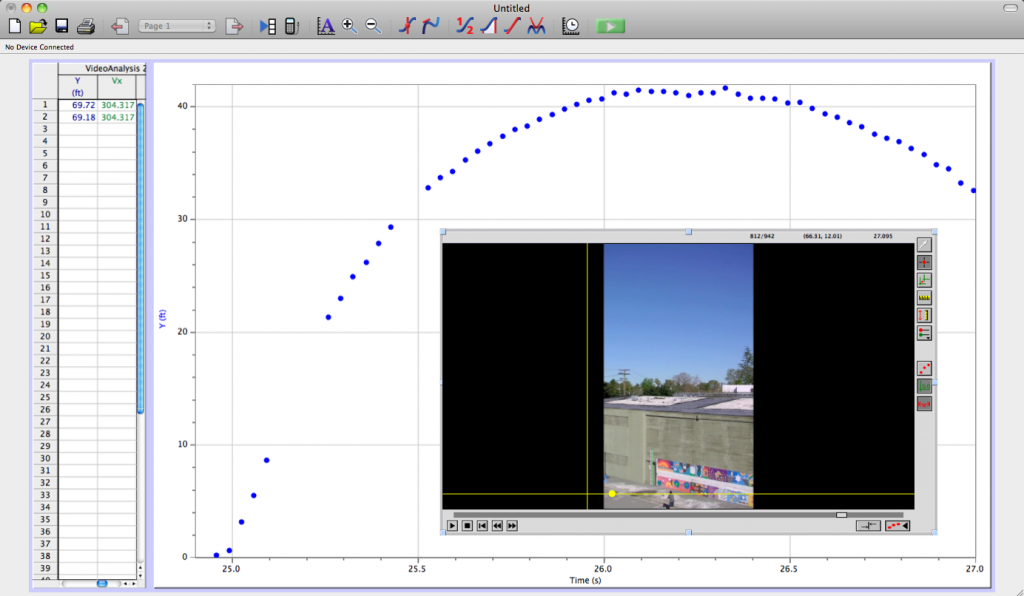The height and width of the screenshot is (596, 1024).
Task: Toggle the origin axes overlay visibility
Action: click(924, 386)
